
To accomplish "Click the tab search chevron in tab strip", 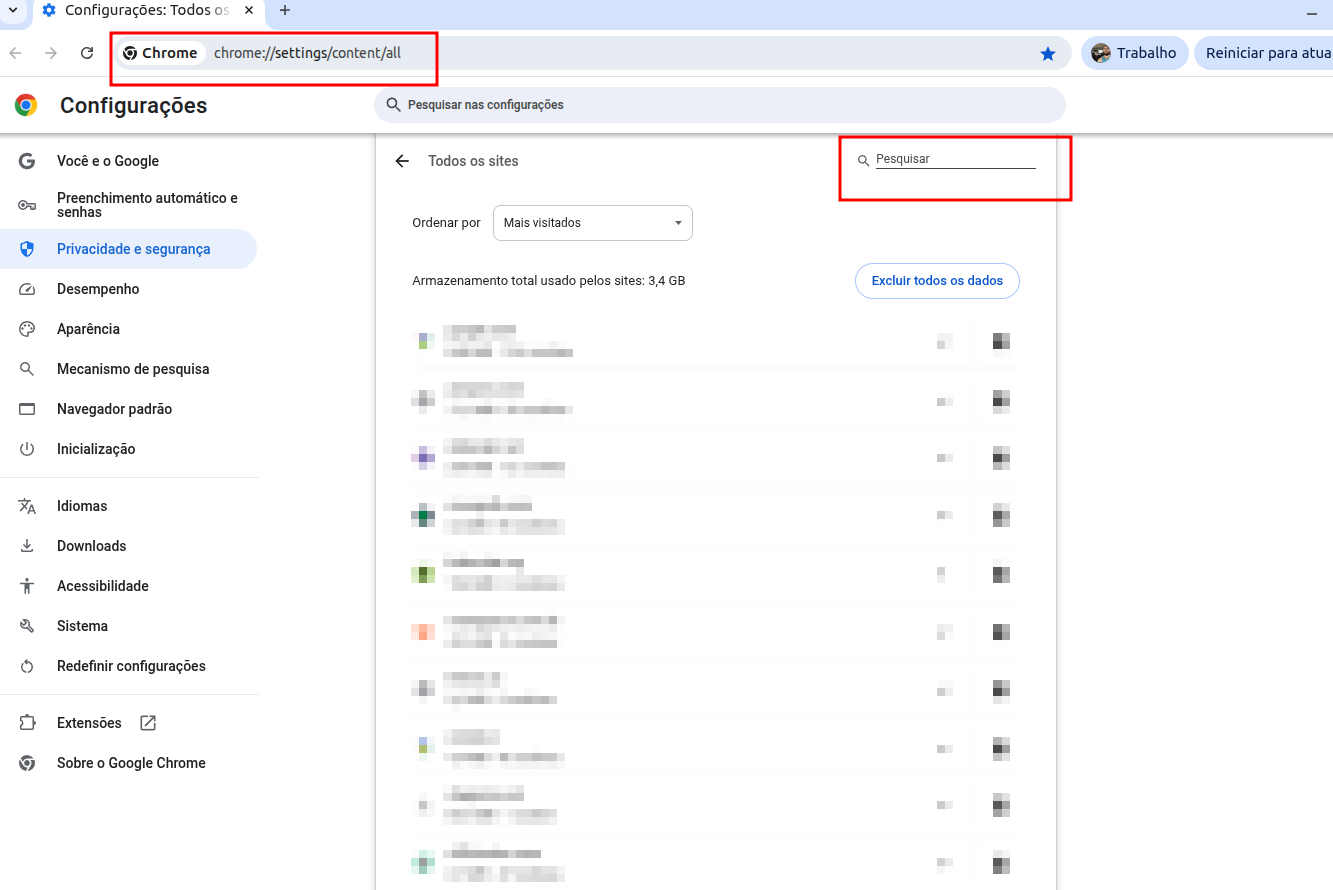I will 13,10.
